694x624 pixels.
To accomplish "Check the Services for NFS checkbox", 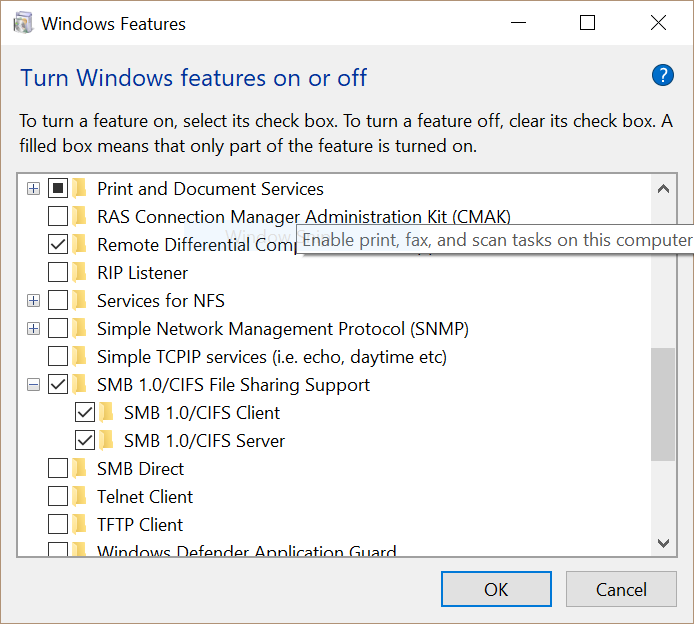I will click(x=58, y=300).
